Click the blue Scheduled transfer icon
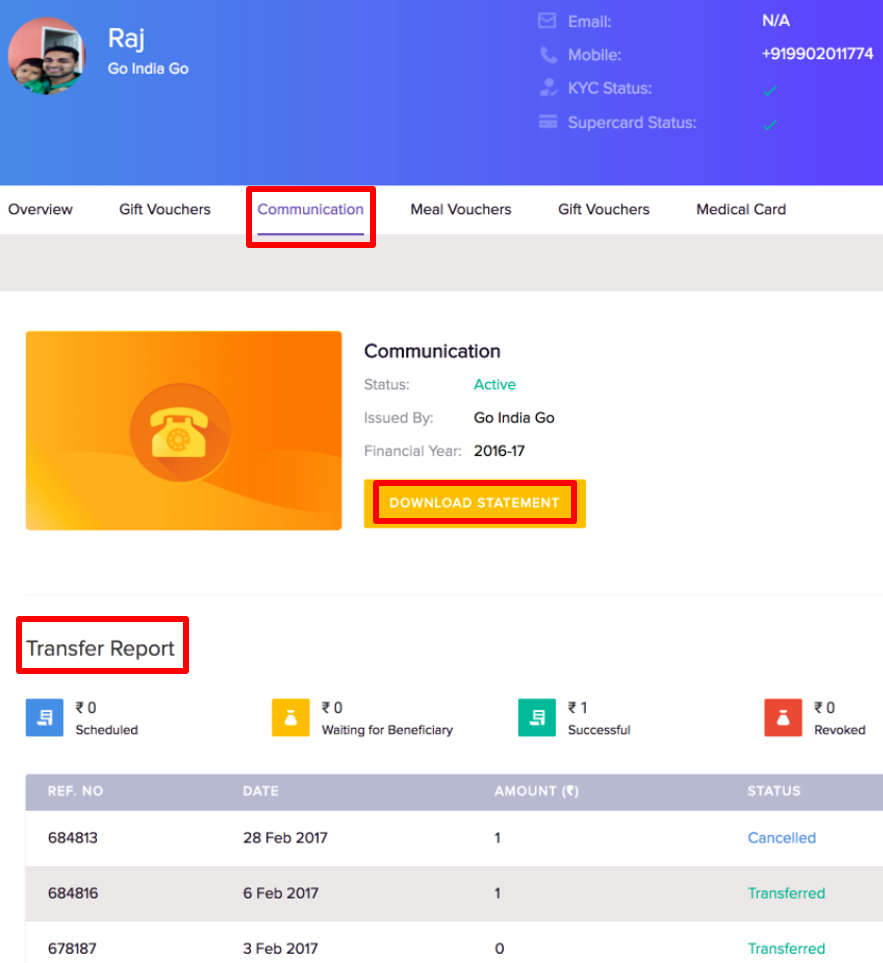Image resolution: width=883 pixels, height=963 pixels. click(44, 717)
